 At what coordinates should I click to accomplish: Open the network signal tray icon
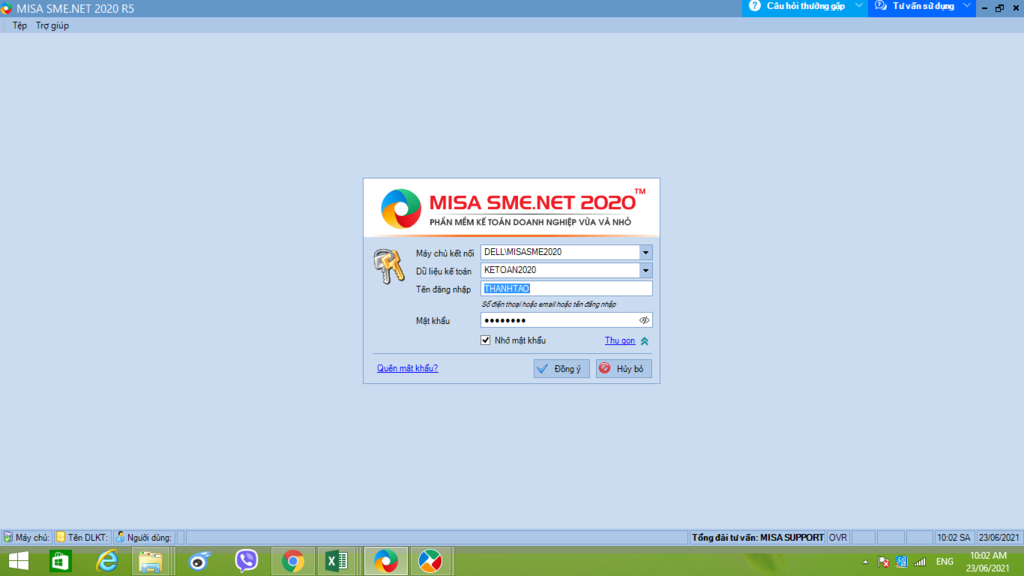[920, 562]
